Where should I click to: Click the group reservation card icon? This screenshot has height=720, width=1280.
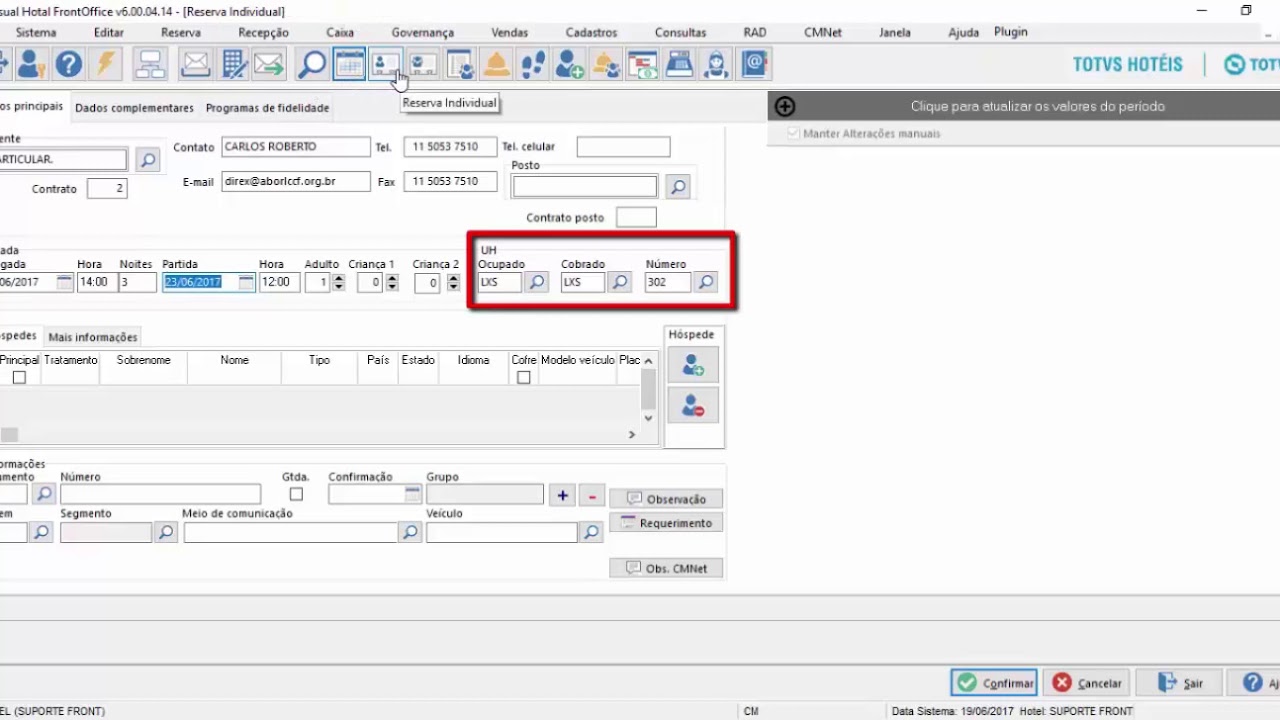tap(422, 64)
